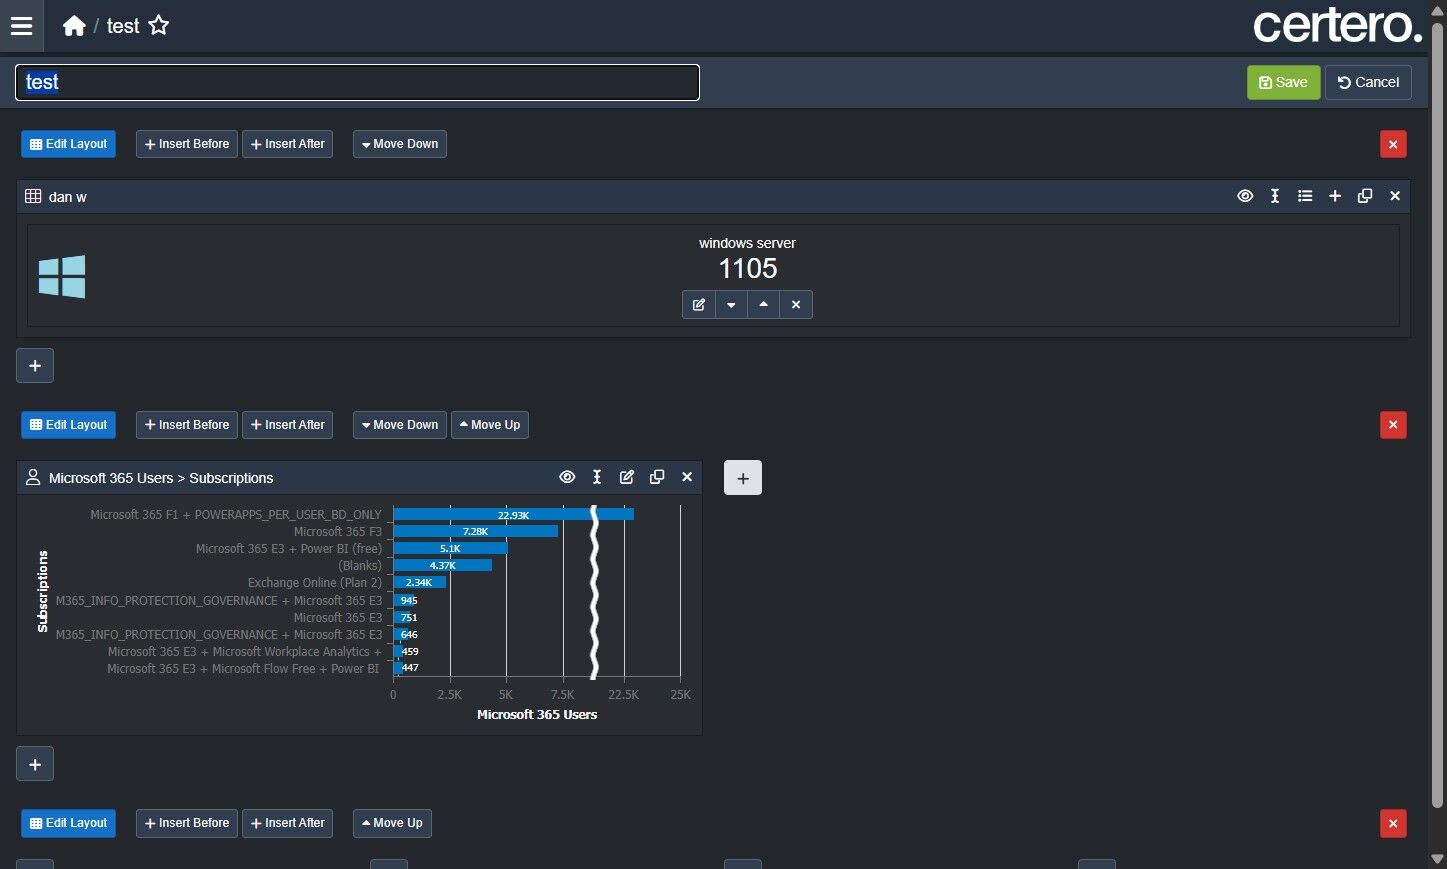Click the Windows logo on windows server tile
This screenshot has width=1447, height=869.
[x=62, y=276]
